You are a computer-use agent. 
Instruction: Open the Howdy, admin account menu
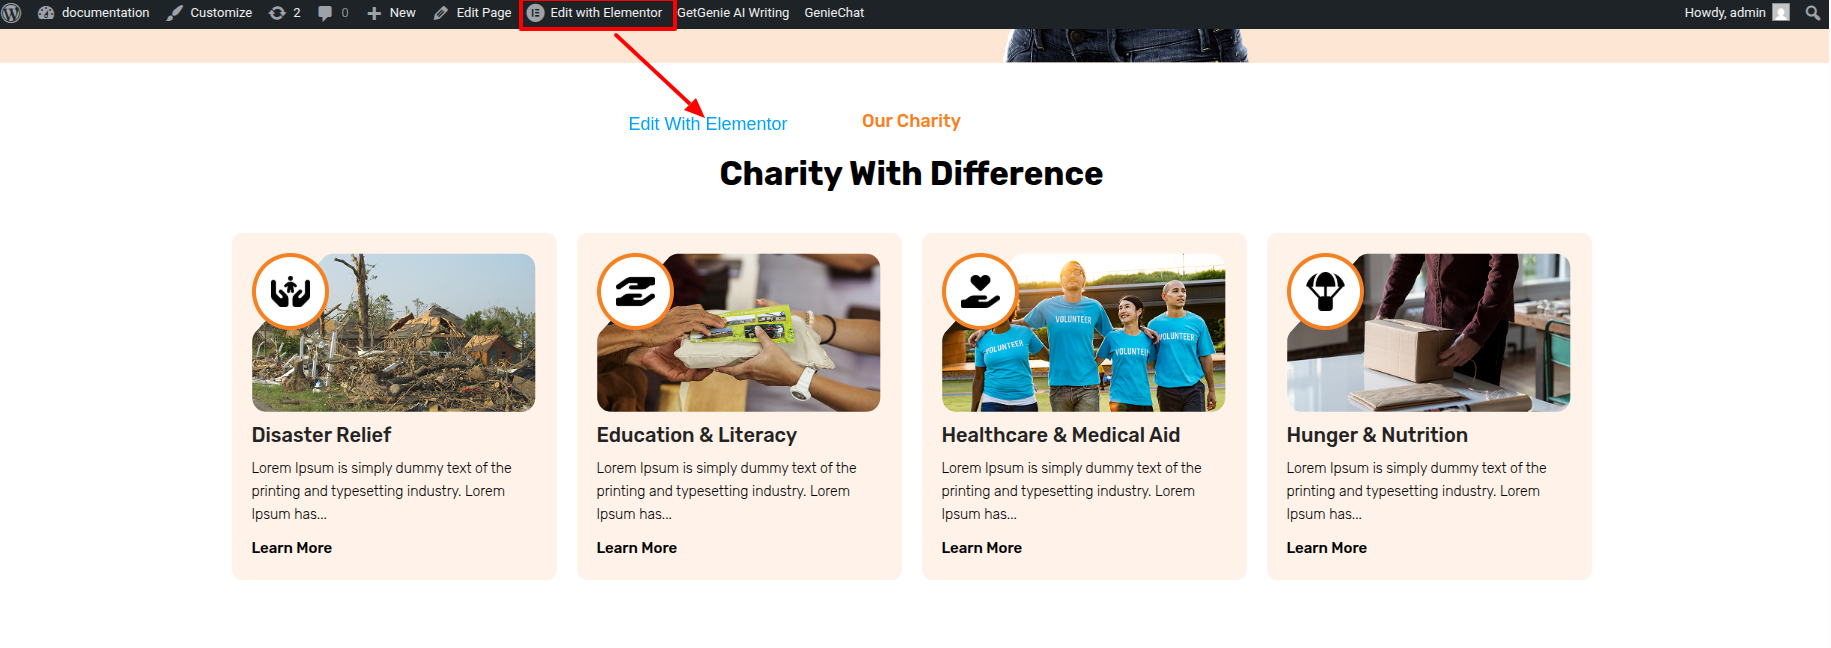(1737, 13)
